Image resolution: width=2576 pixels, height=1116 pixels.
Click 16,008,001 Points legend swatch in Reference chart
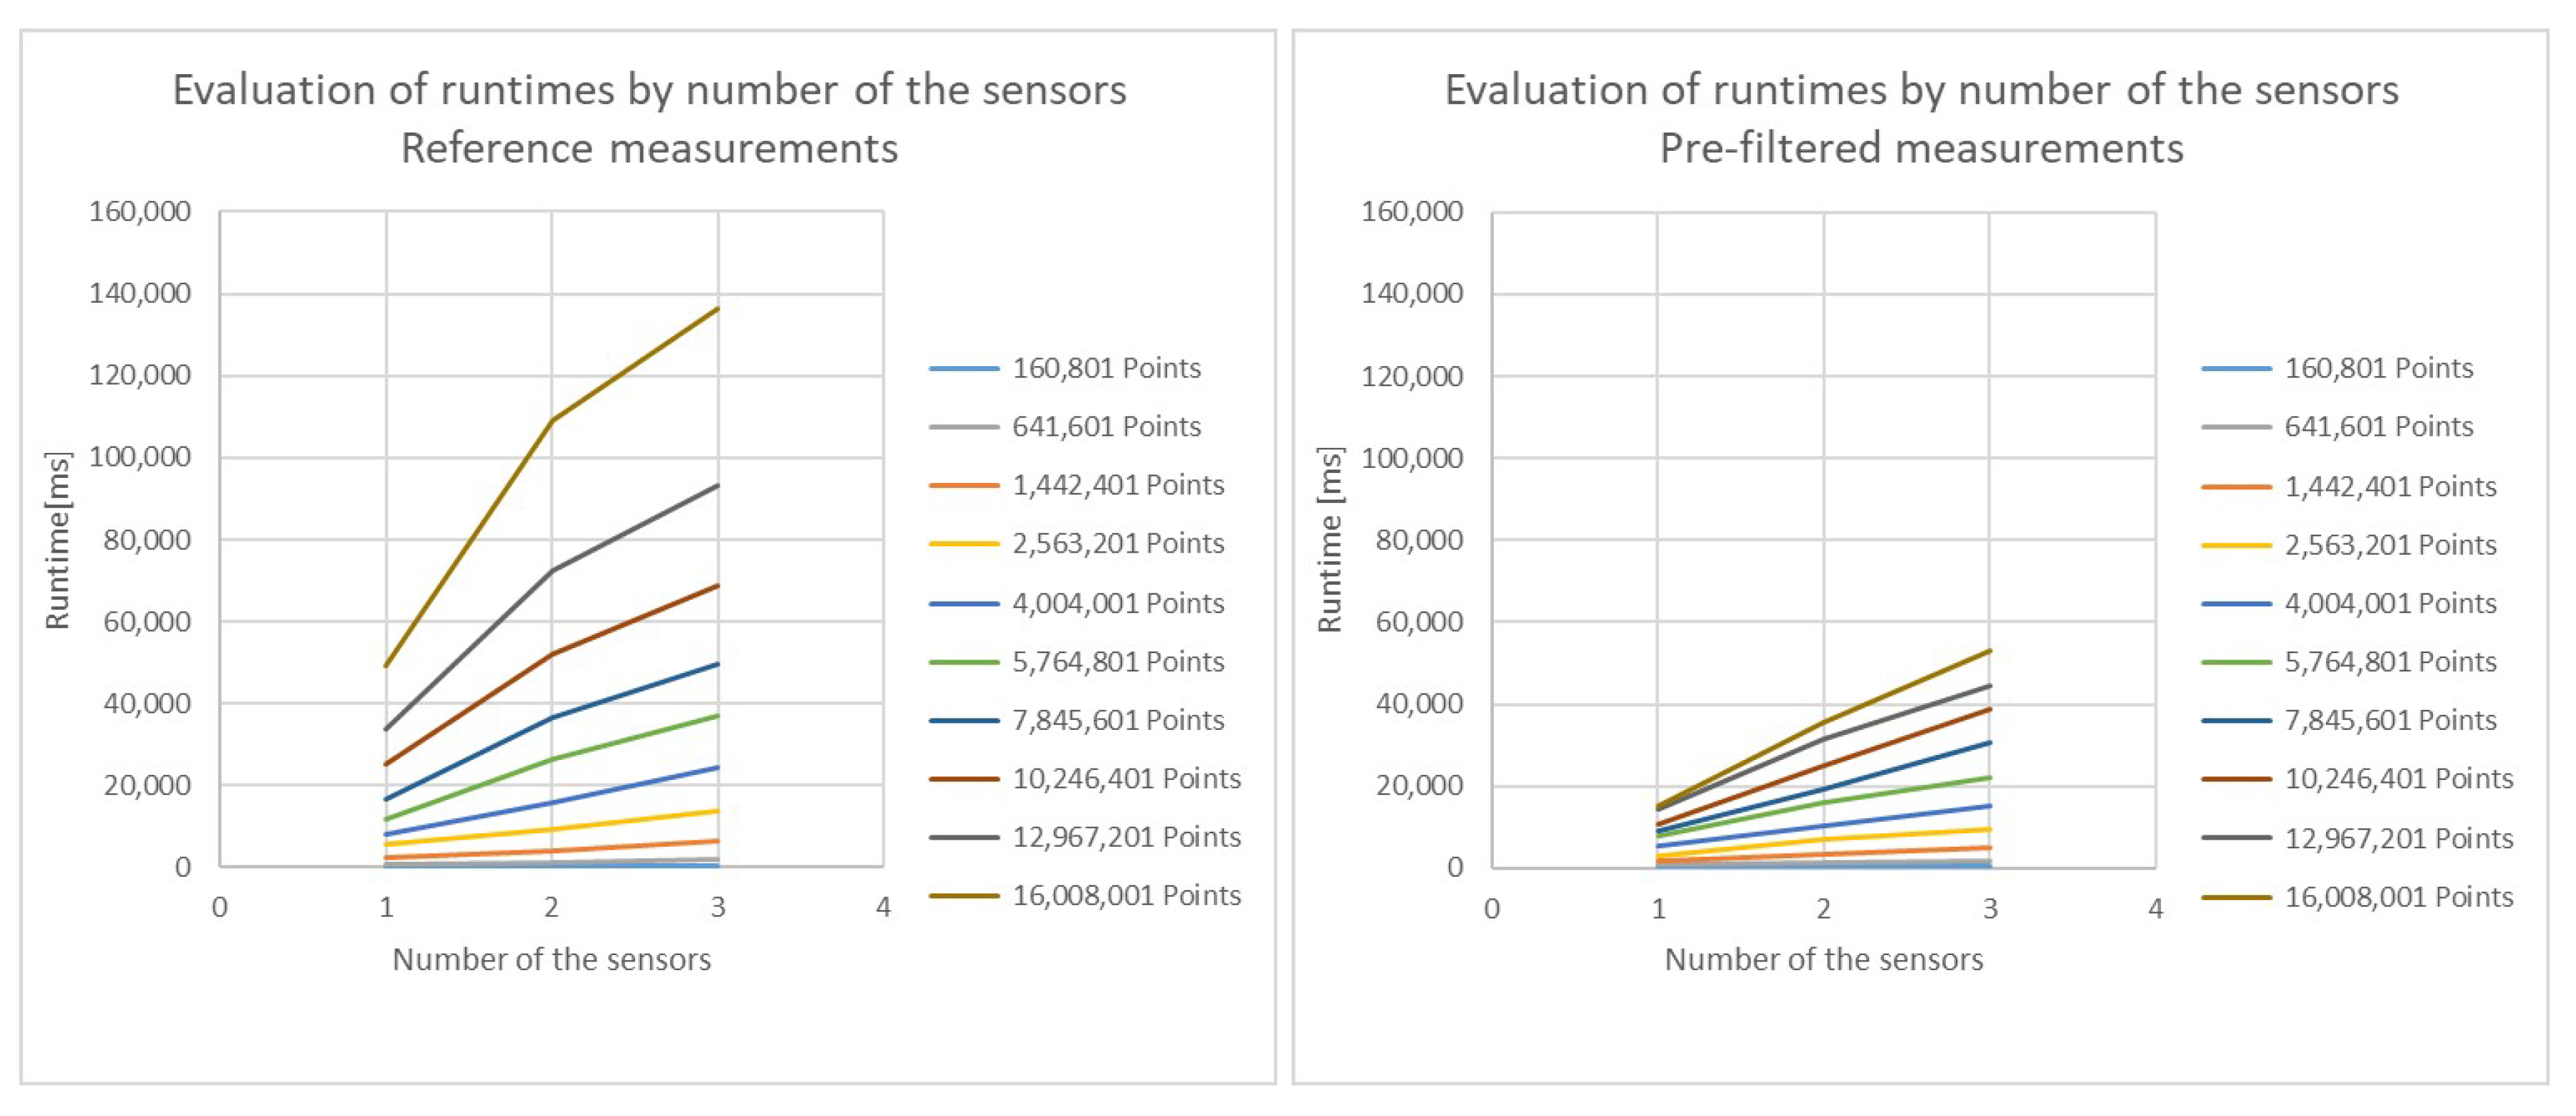coord(963,896)
